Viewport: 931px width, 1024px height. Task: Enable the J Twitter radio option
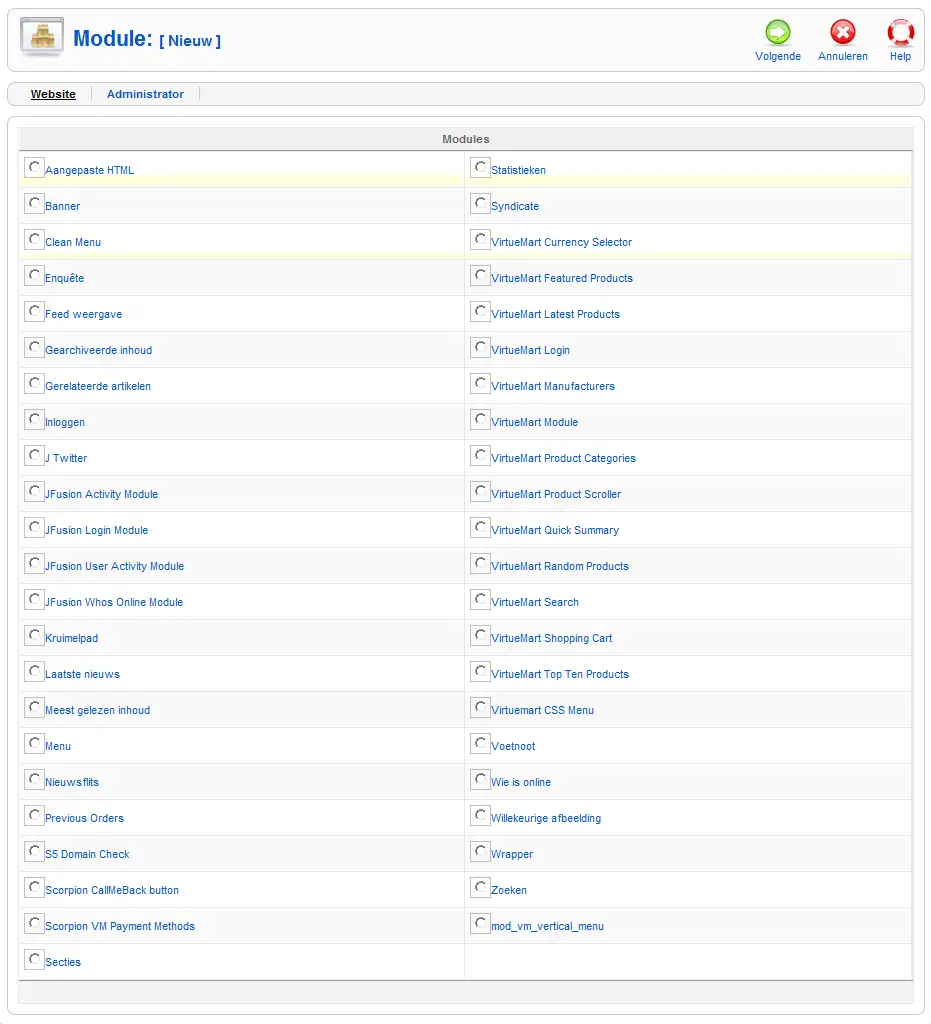tap(35, 456)
